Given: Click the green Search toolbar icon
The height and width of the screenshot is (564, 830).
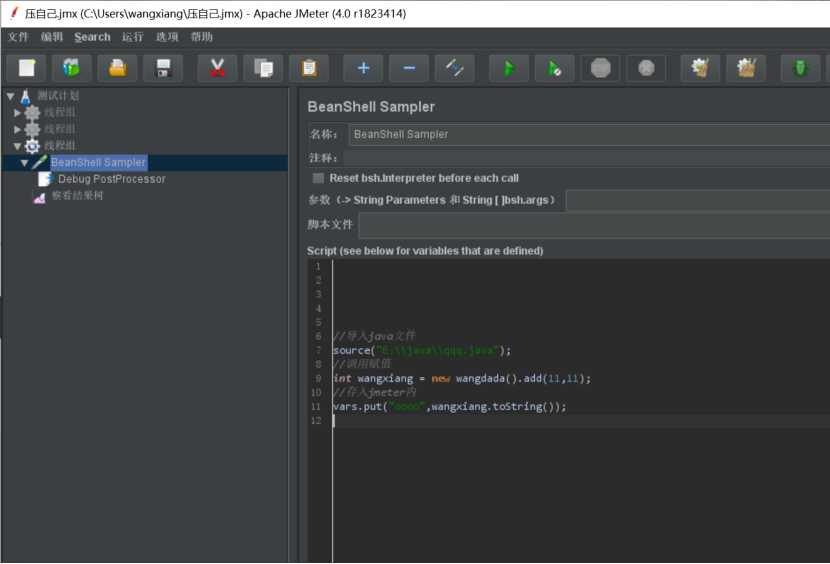Looking at the screenshot, I should (800, 68).
